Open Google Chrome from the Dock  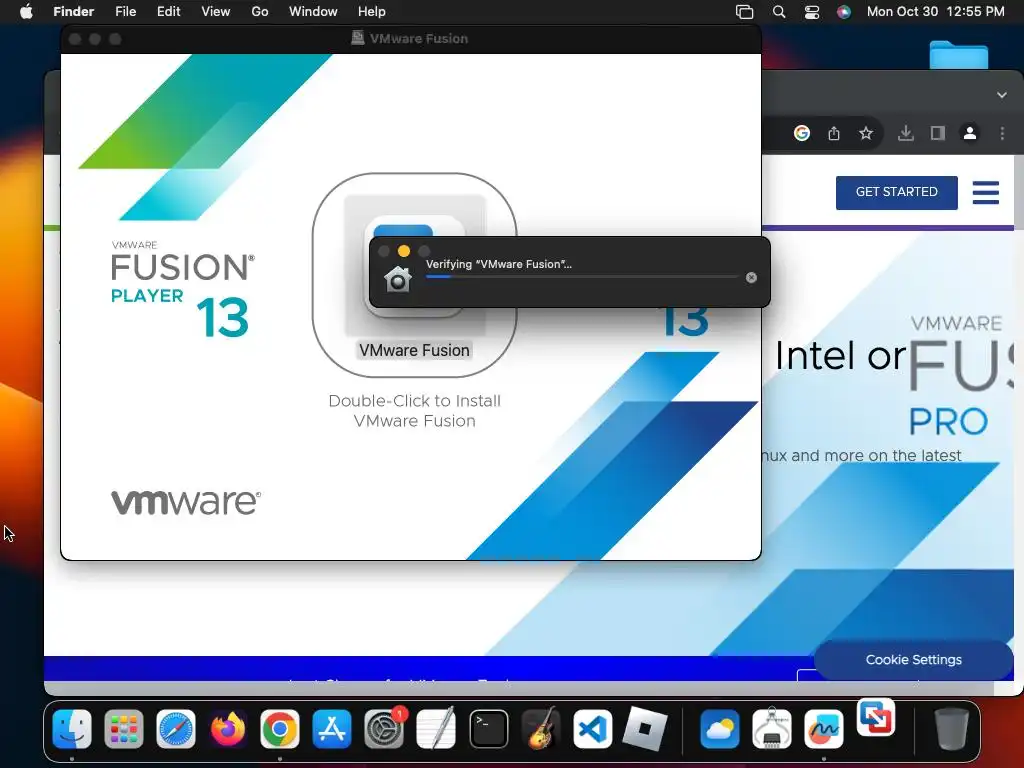[280, 728]
